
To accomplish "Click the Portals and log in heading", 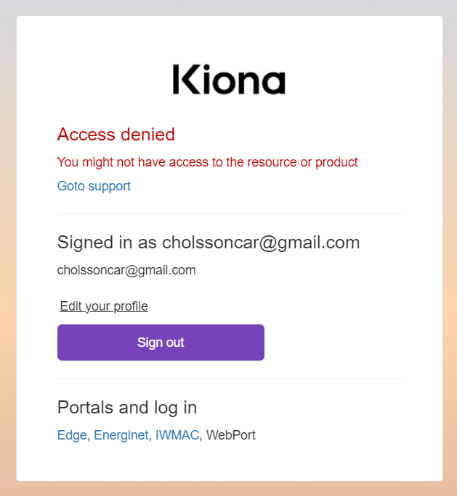I will click(127, 407).
